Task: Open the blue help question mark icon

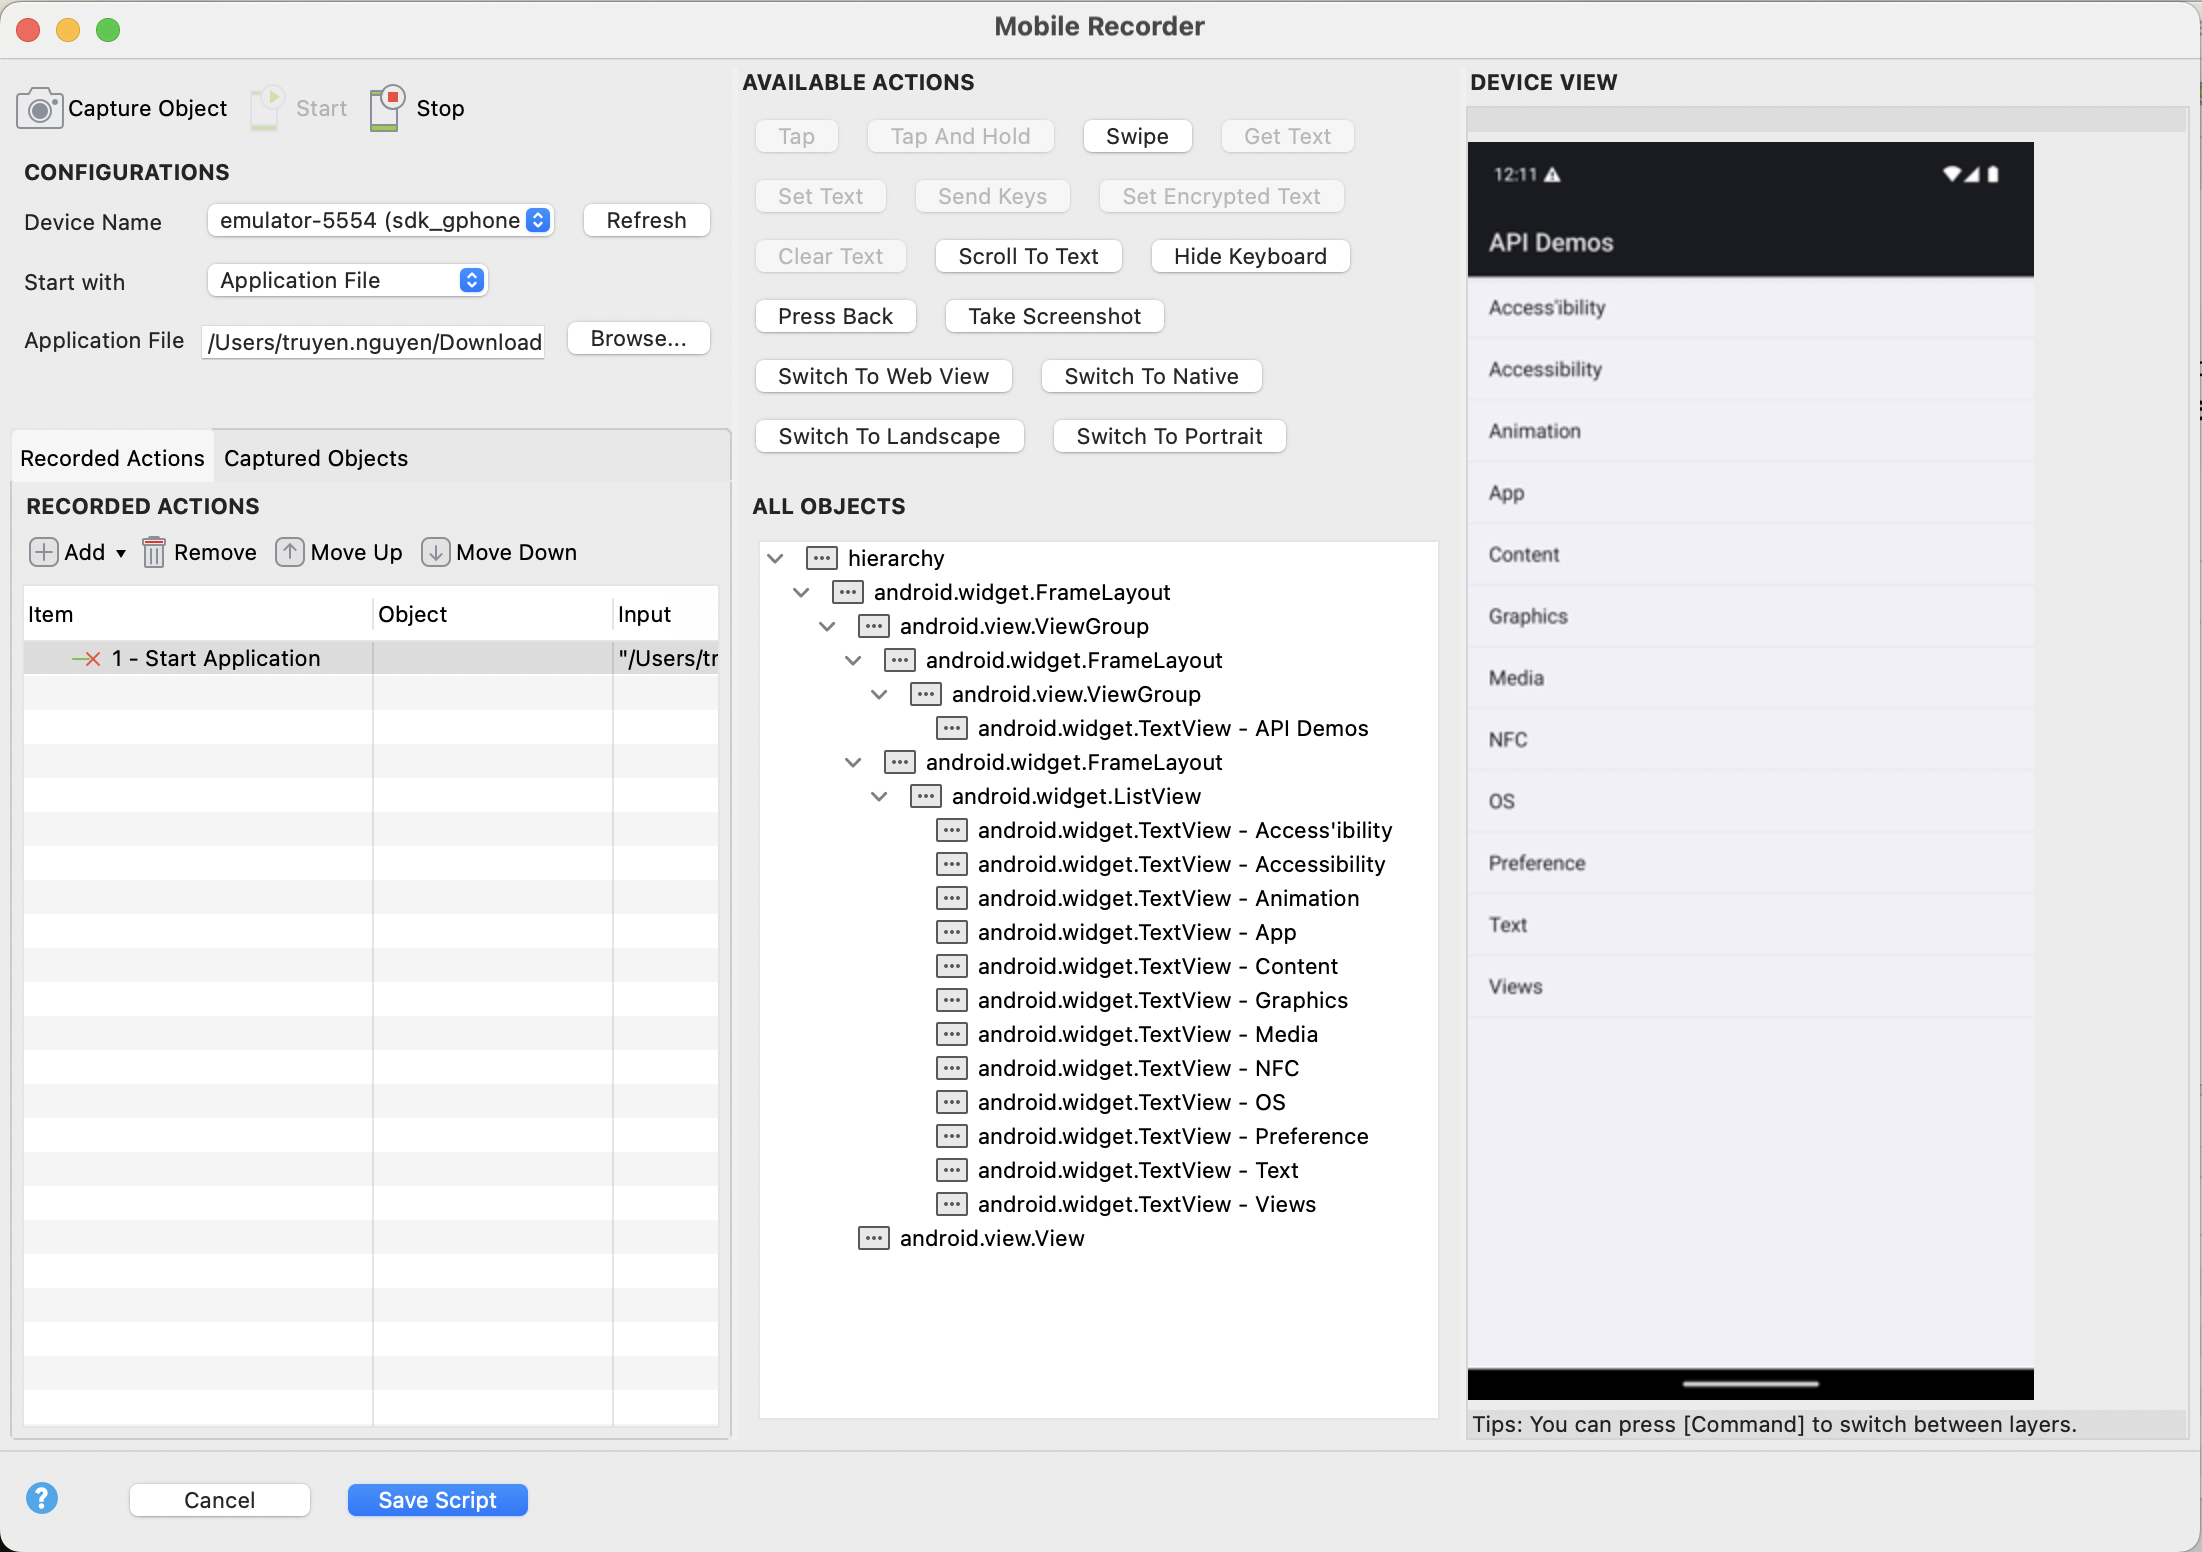Action: click(x=42, y=1498)
